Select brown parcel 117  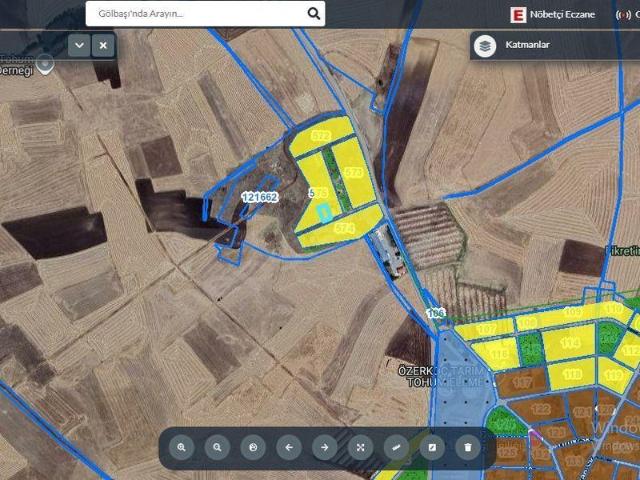tap(522, 382)
